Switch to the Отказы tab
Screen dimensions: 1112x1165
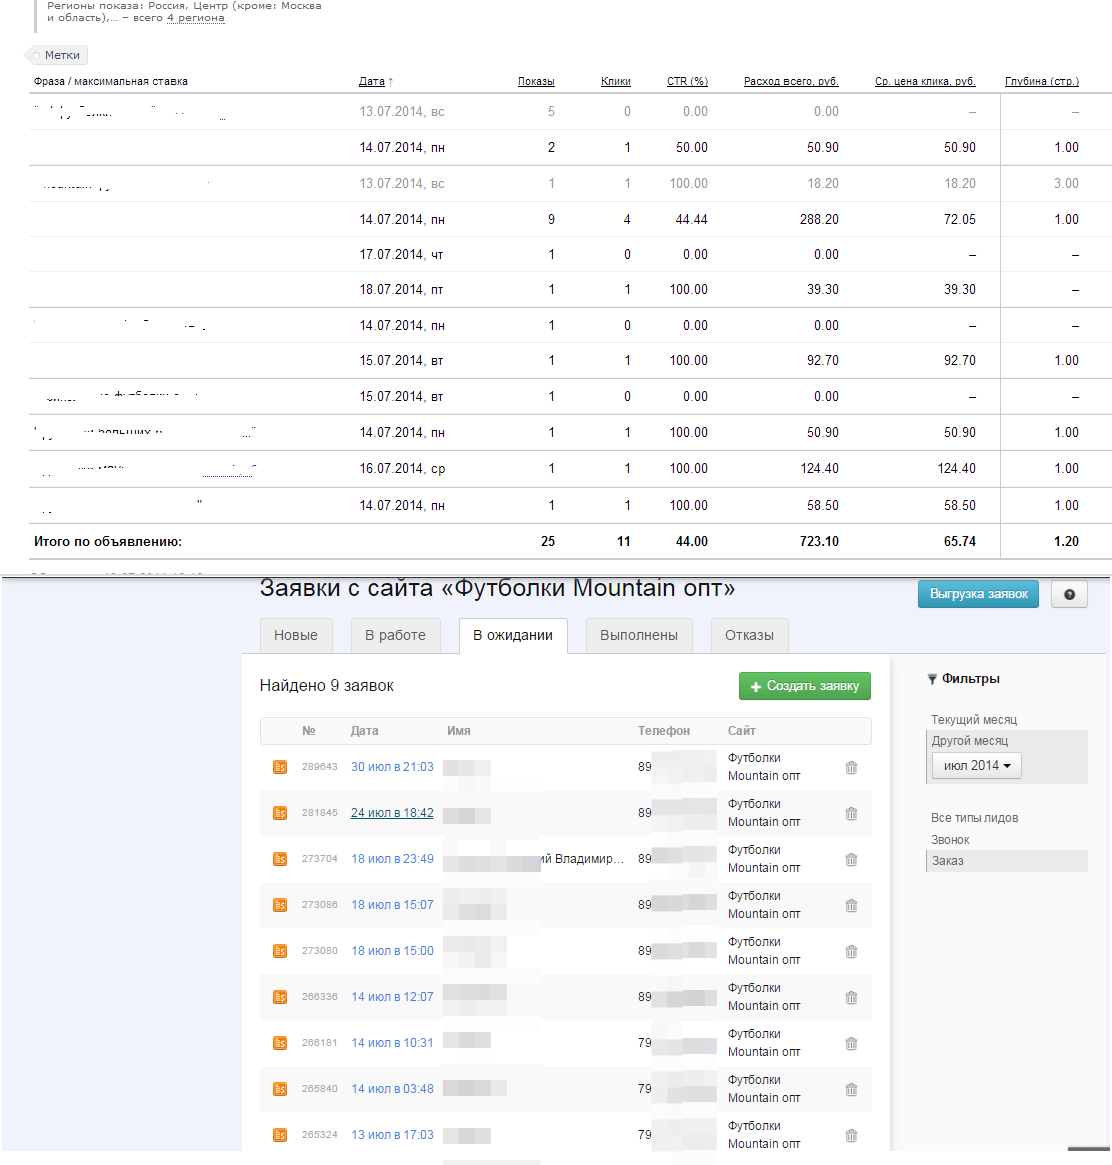(750, 635)
